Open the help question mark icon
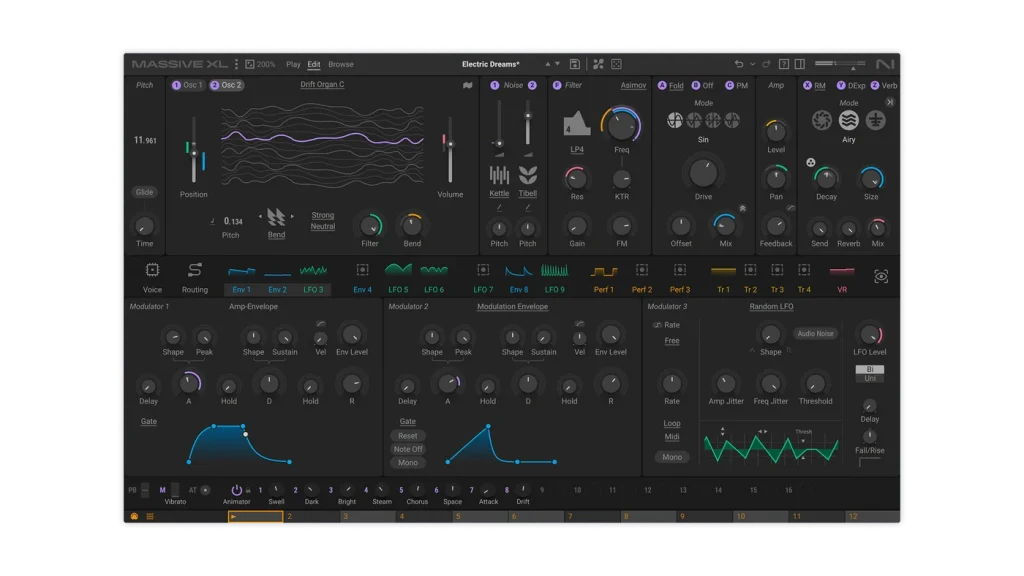This screenshot has height=576, width=1024. click(x=784, y=64)
